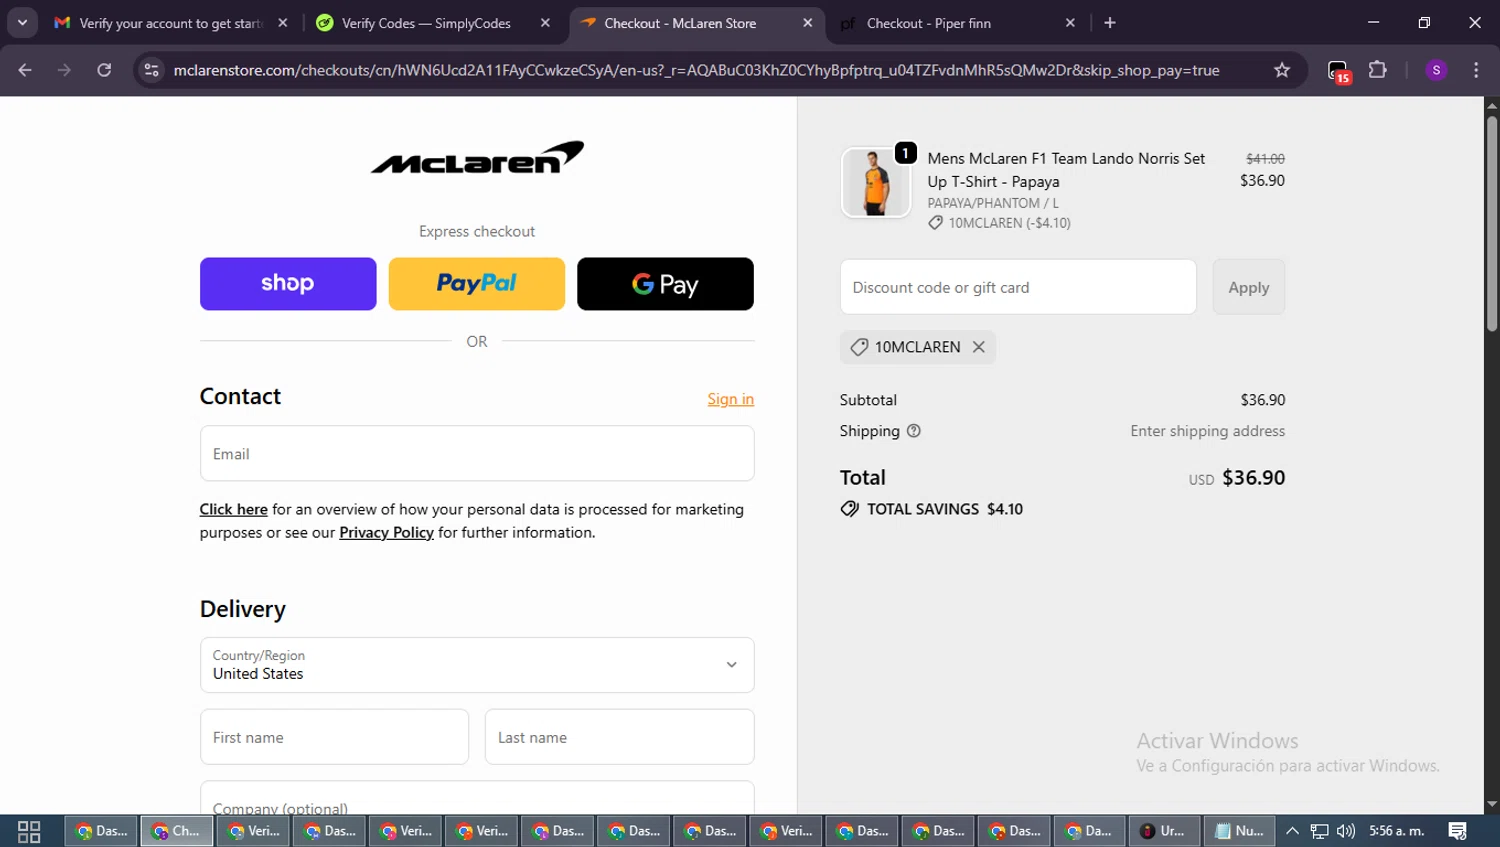The image size is (1500, 847).
Task: Bookmark this page with the star
Action: coord(1282,70)
